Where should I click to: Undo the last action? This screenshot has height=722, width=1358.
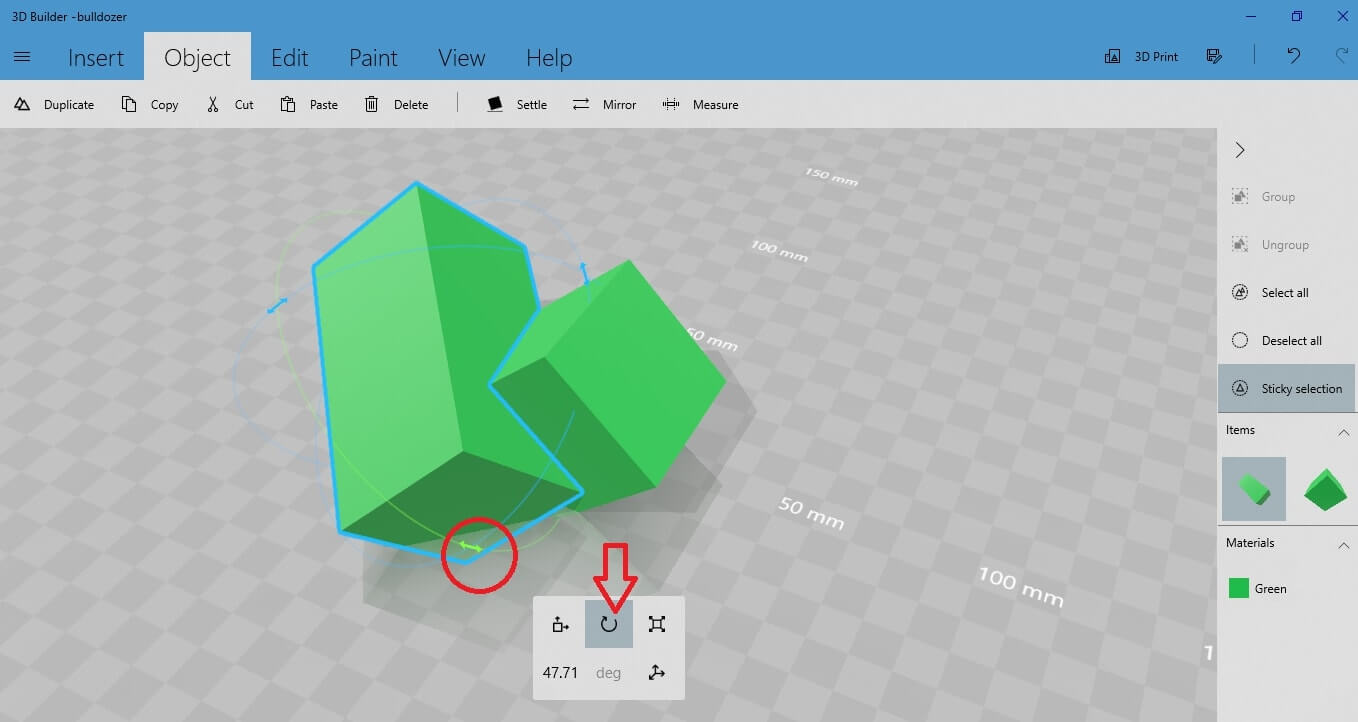pos(1293,57)
